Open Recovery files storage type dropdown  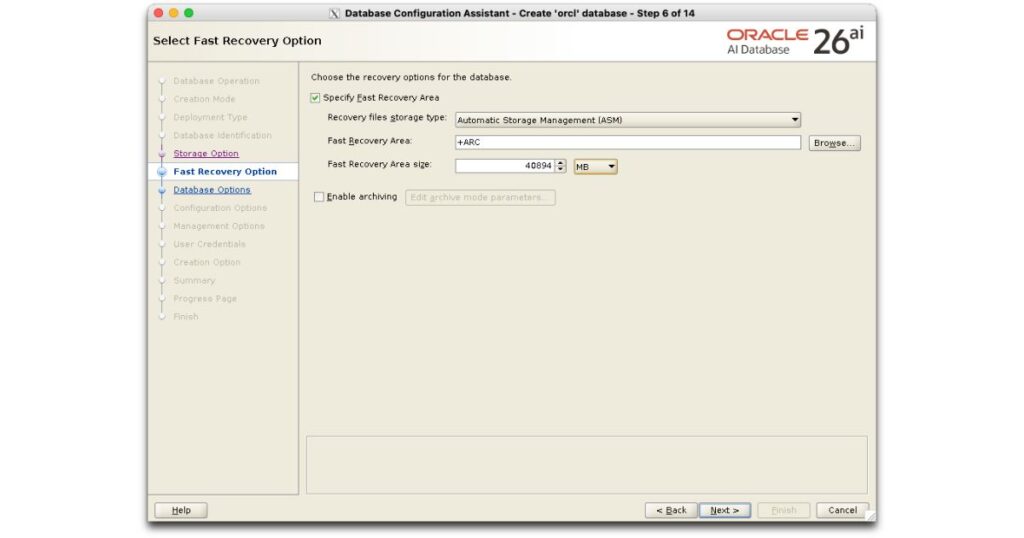628,120
